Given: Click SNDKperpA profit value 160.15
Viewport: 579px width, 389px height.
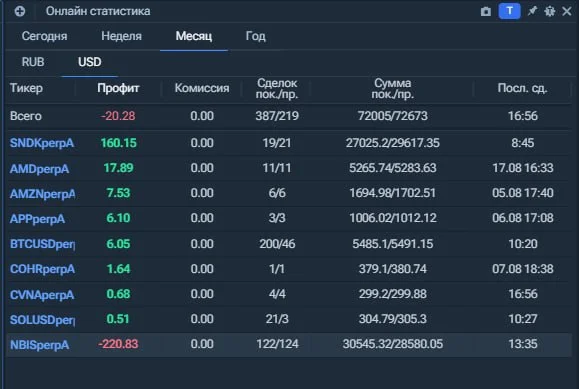Looking at the screenshot, I should [x=119, y=143].
